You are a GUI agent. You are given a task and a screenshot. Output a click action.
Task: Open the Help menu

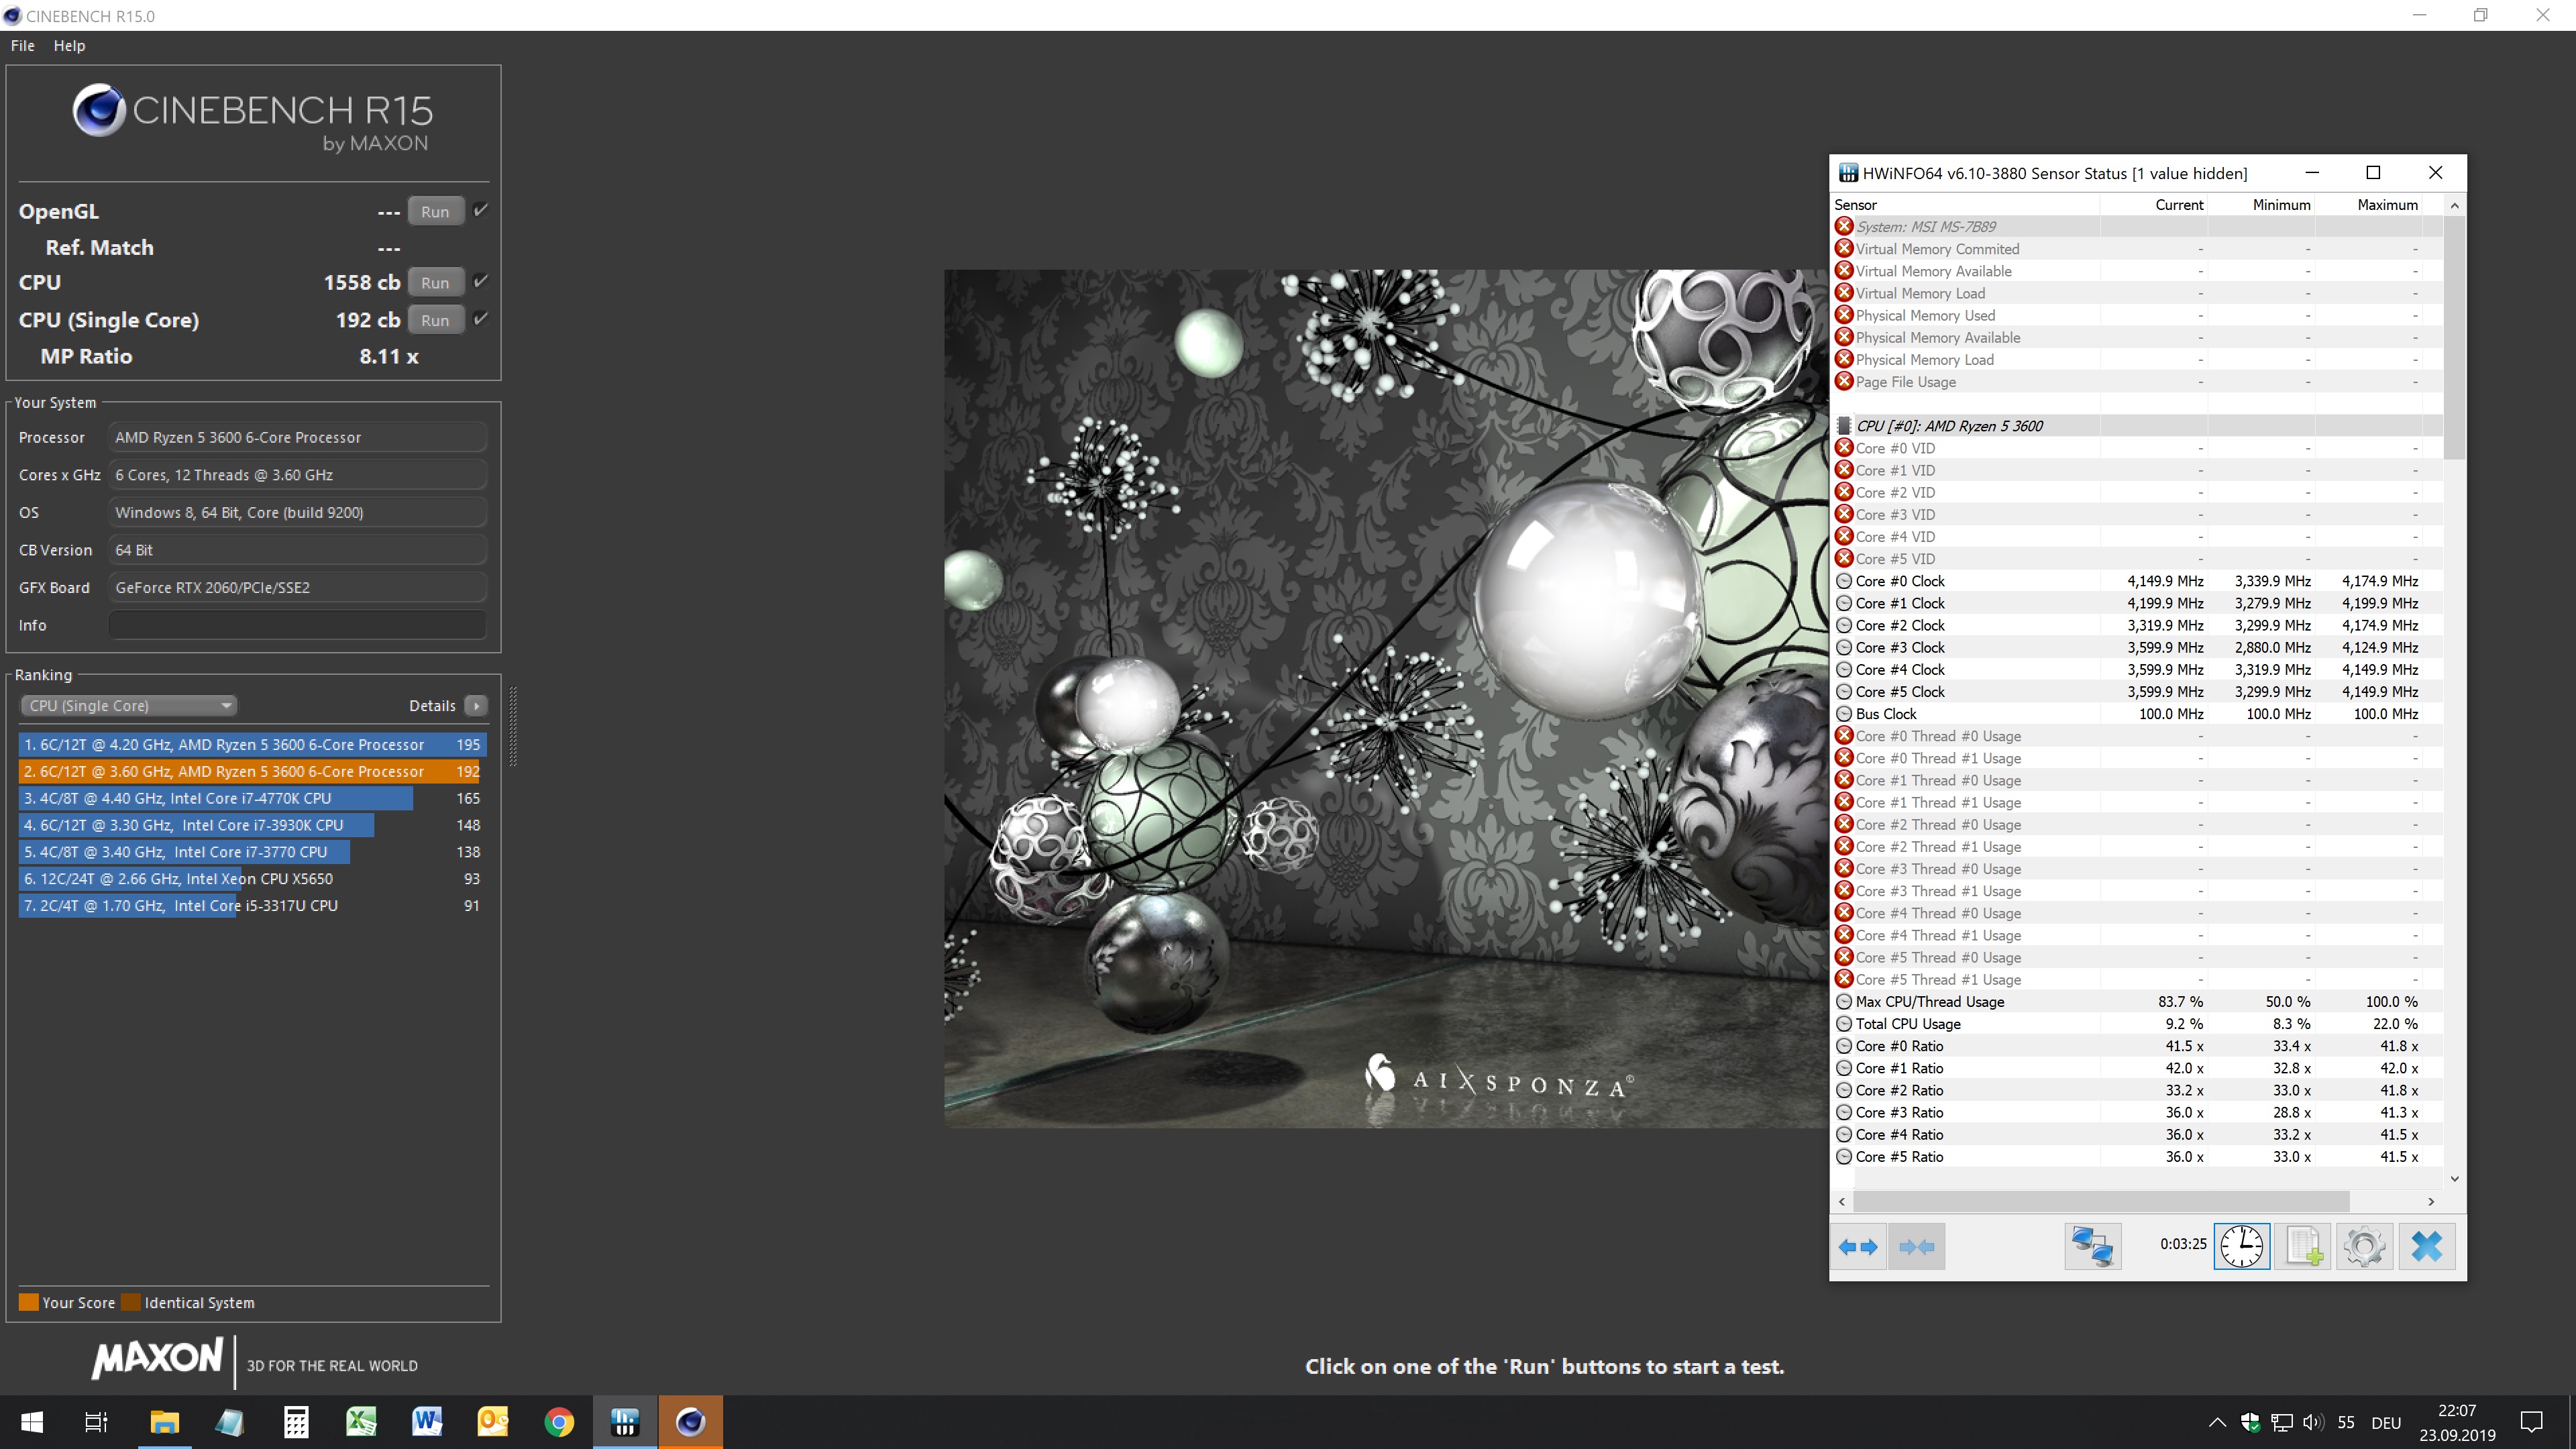pos(69,45)
